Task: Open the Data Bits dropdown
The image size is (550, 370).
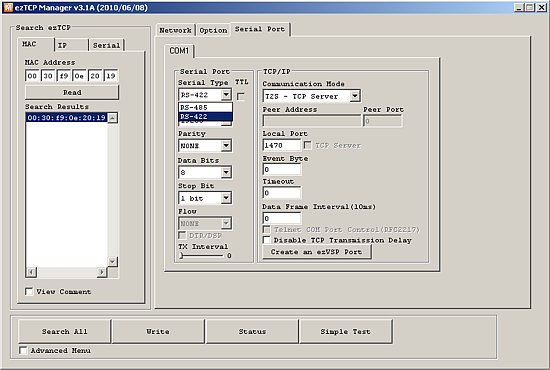Action: click(x=226, y=172)
